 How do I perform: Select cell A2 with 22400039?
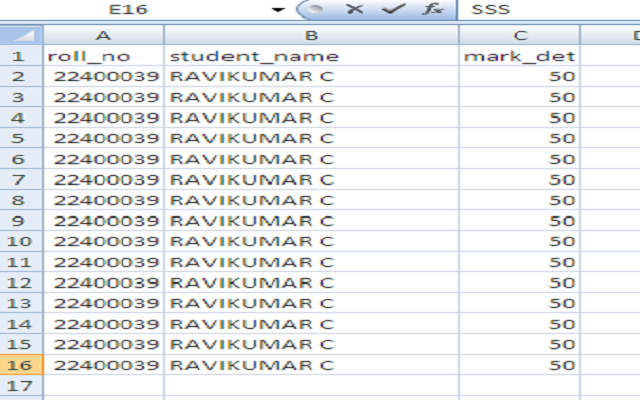[104, 76]
